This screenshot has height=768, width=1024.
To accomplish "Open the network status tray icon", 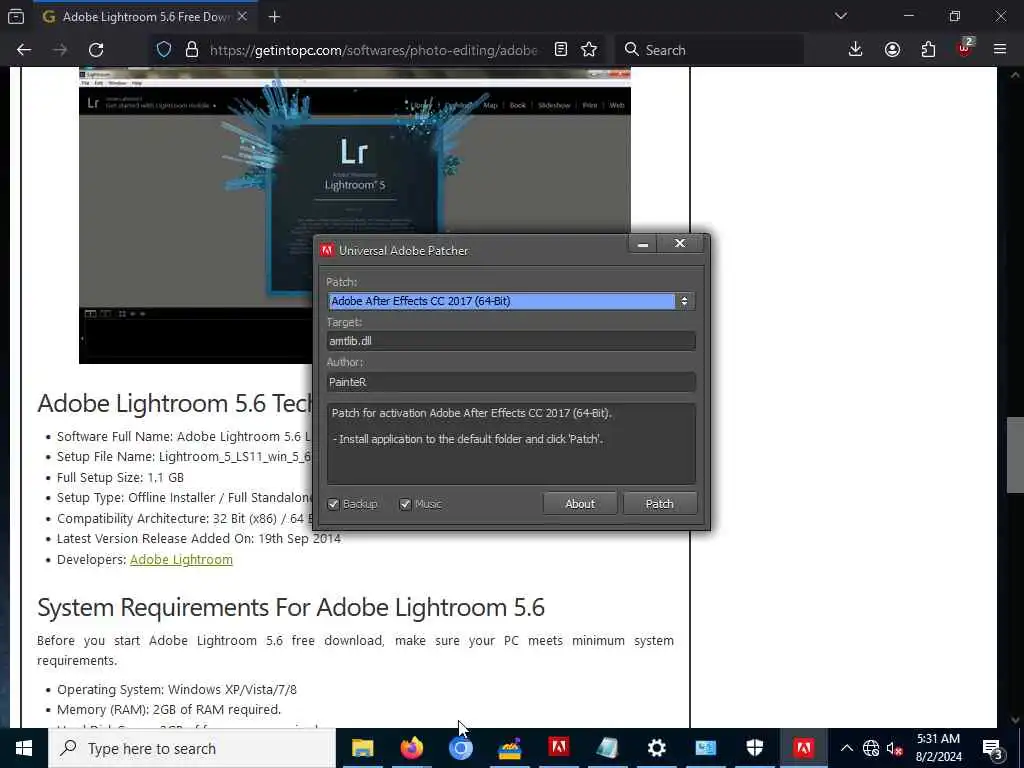I will pyautogui.click(x=871, y=748).
